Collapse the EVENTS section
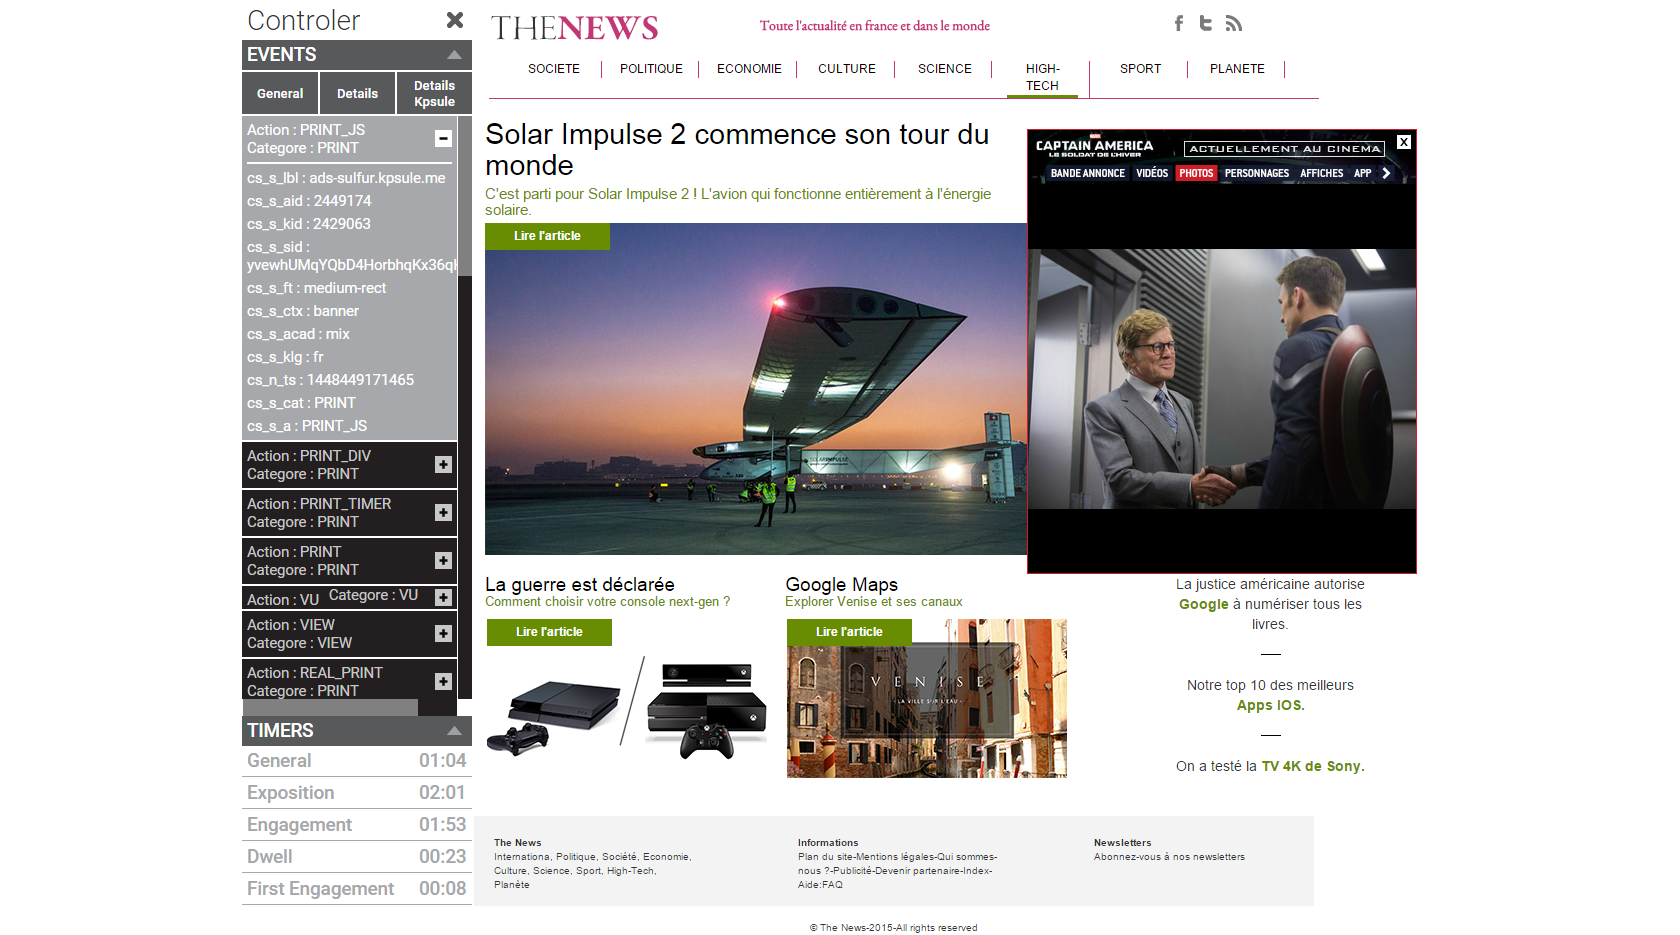The width and height of the screenshot is (1680, 935). click(x=454, y=55)
